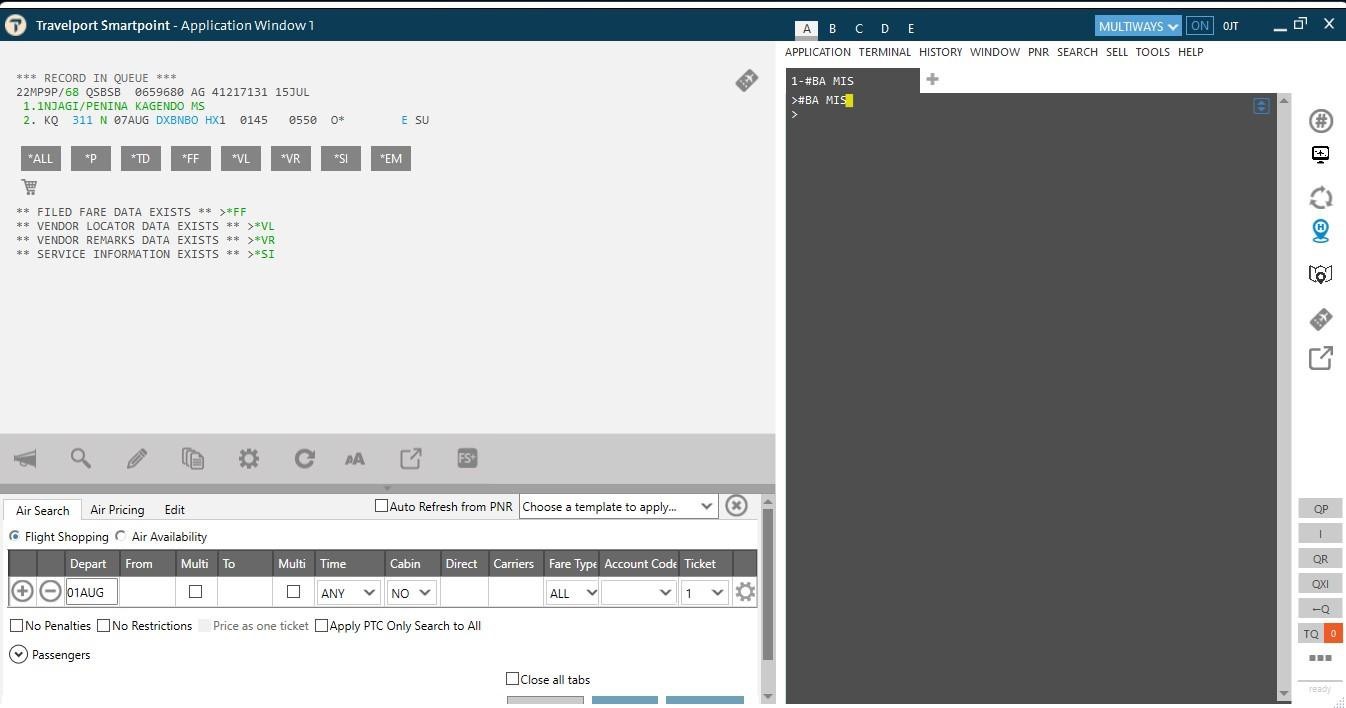Click the From airport input field
This screenshot has height=708, width=1346.
tap(148, 592)
